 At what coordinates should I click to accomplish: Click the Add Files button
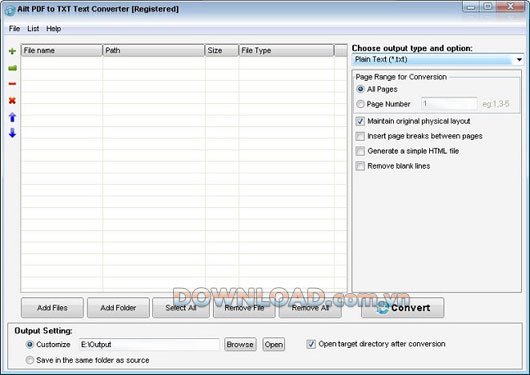click(x=52, y=308)
